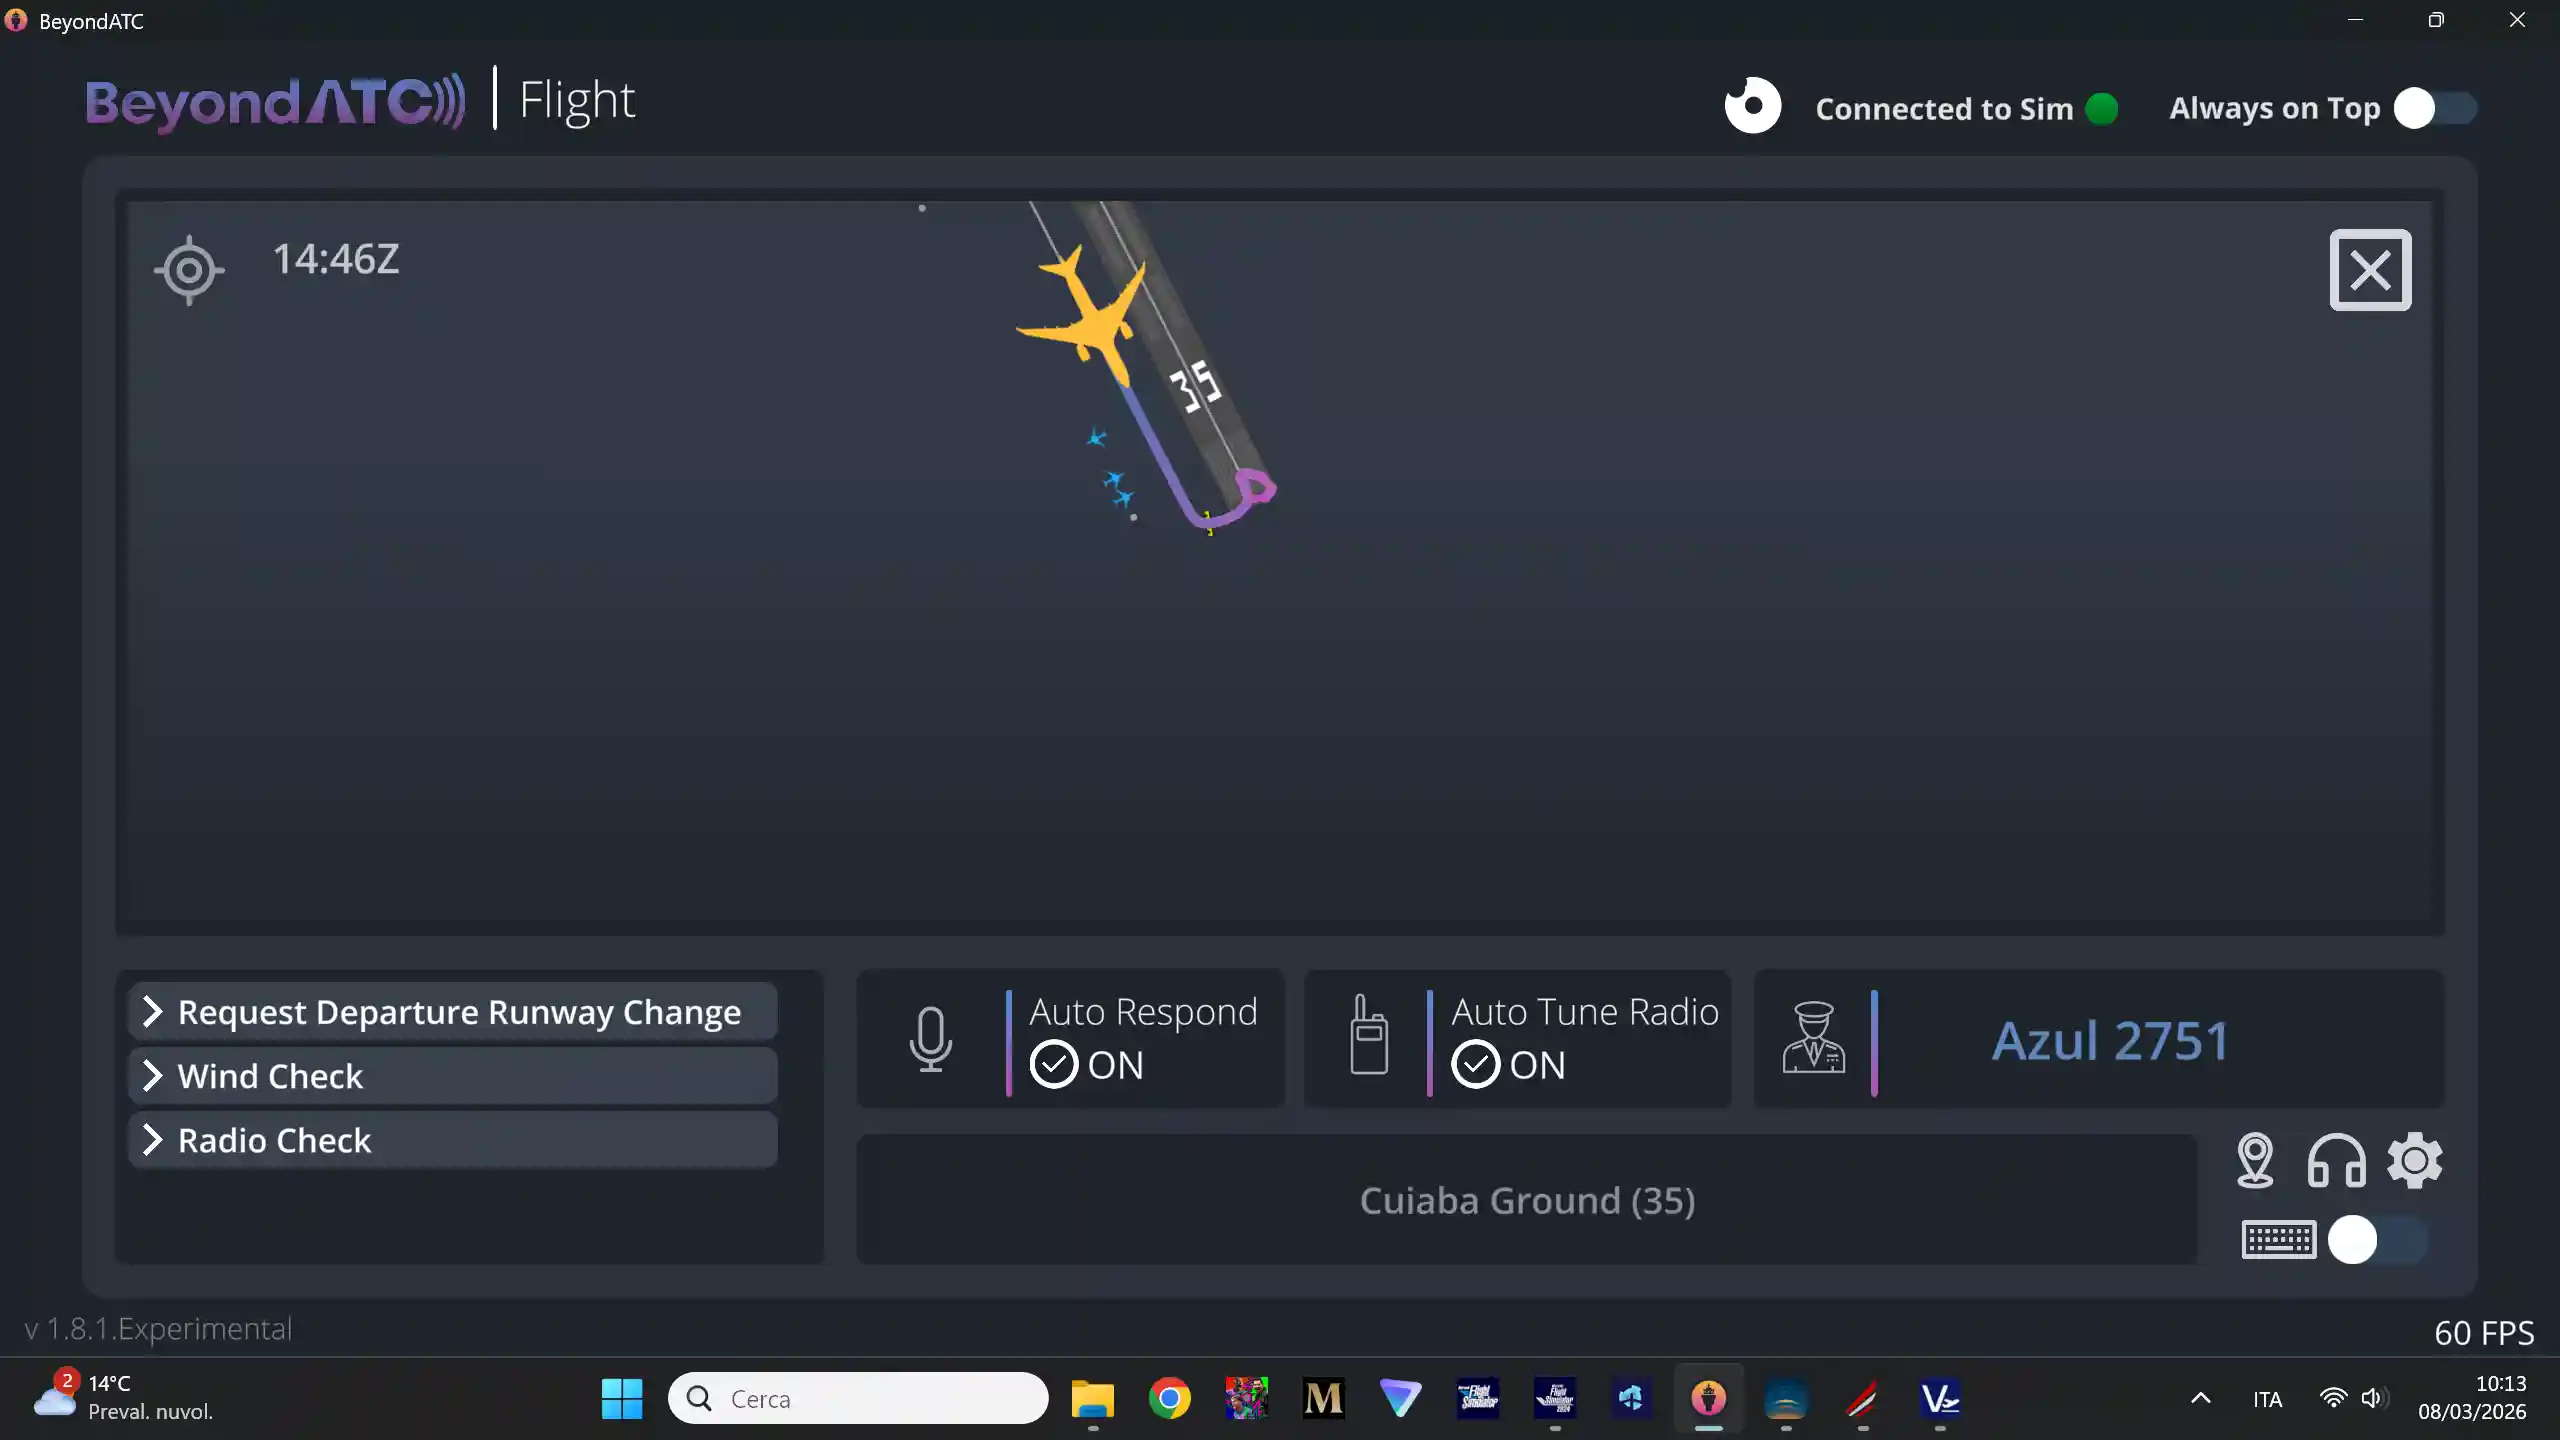Open the headphones audio icon
This screenshot has width=2560, height=1440.
tap(2336, 1161)
